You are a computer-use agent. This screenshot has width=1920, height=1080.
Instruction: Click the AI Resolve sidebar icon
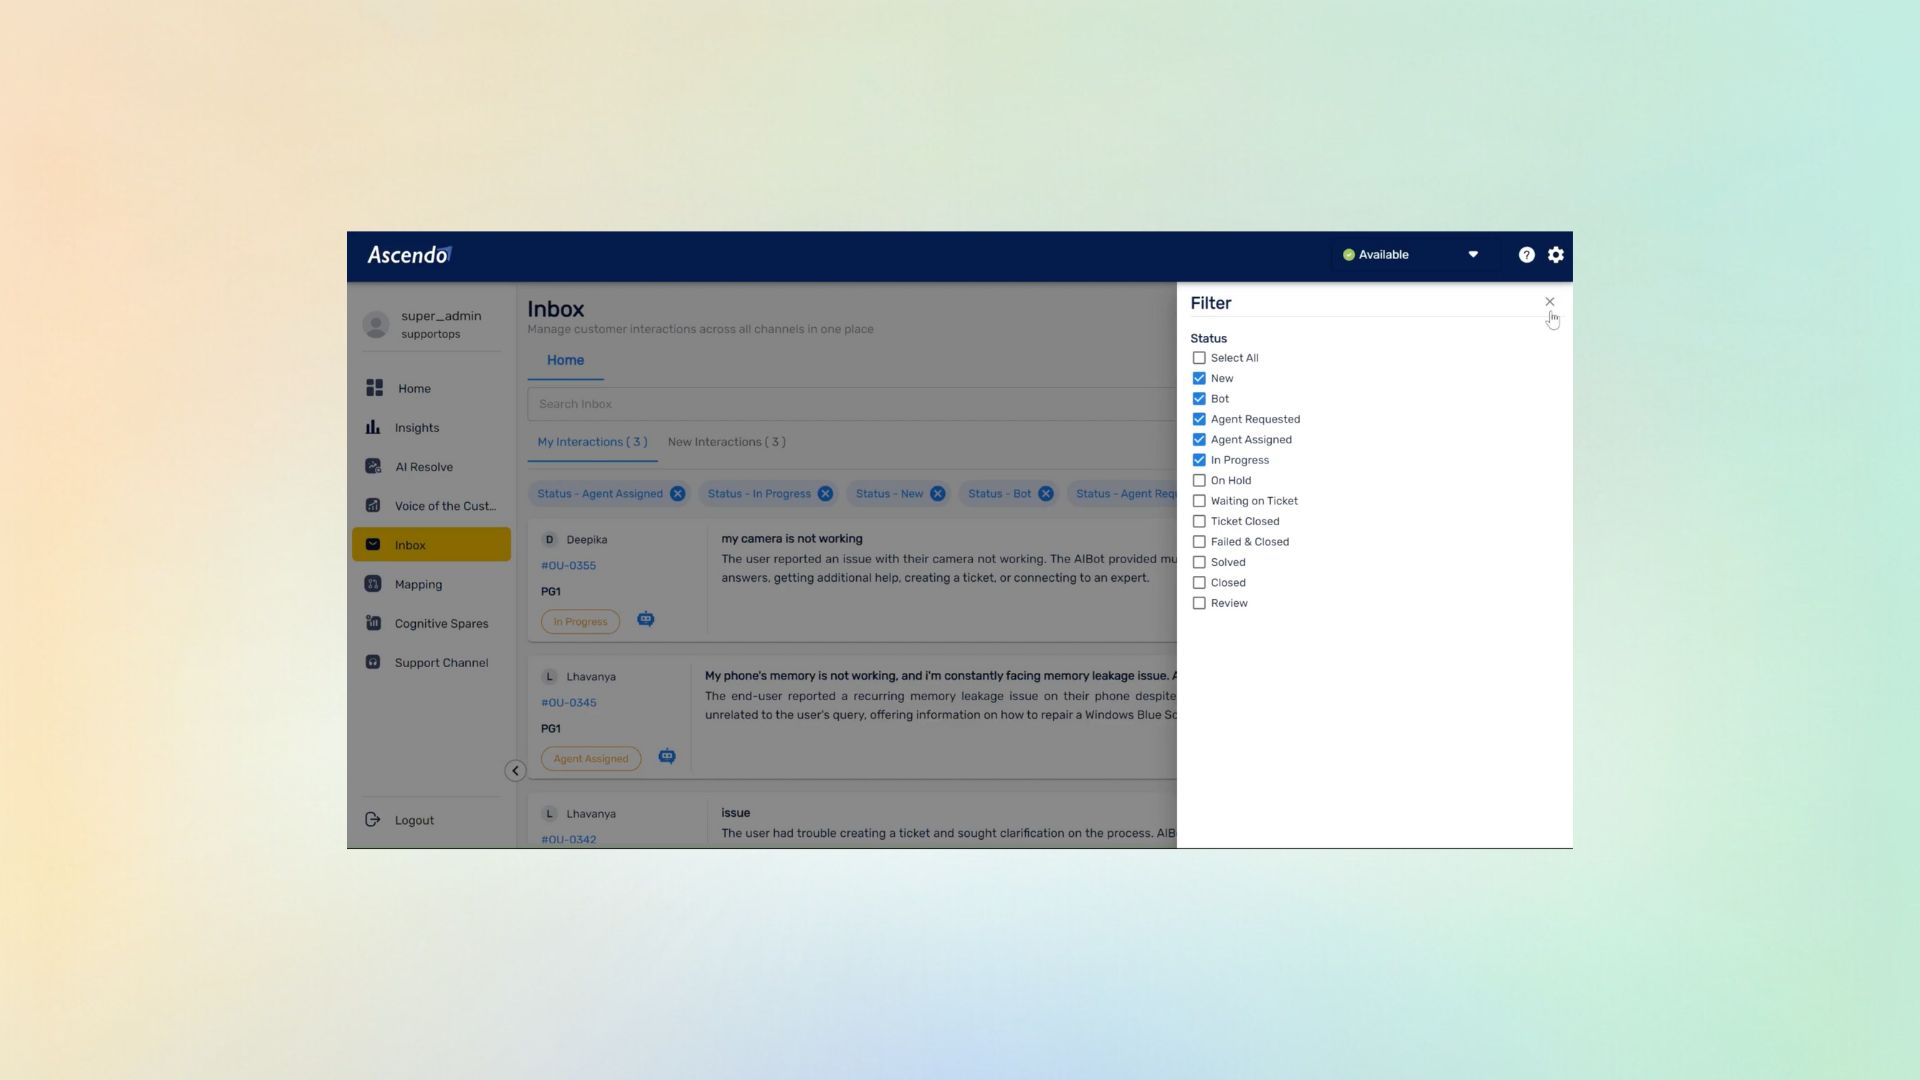tap(373, 467)
